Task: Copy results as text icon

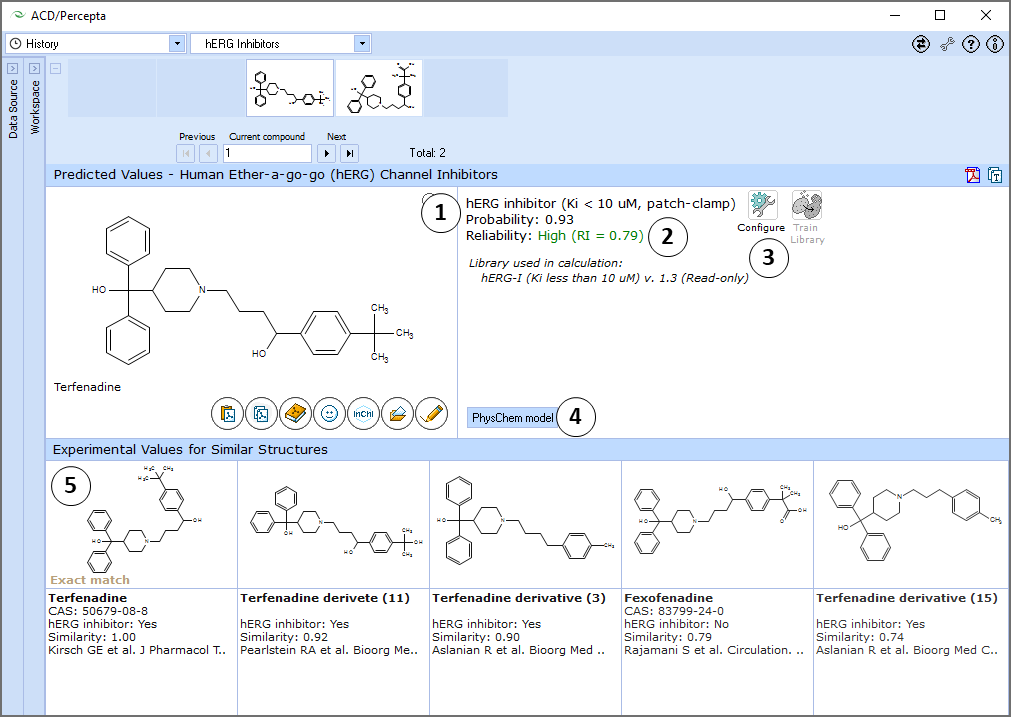Action: pyautogui.click(x=994, y=175)
